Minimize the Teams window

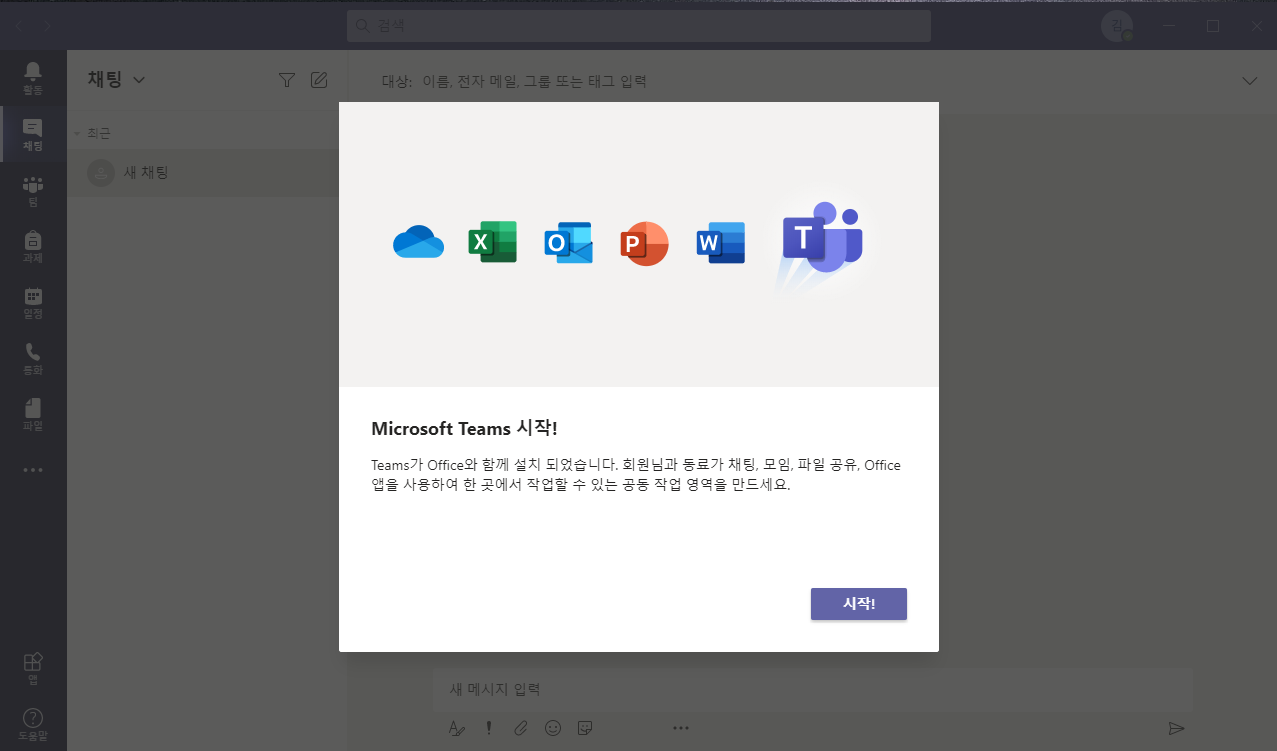(x=1169, y=26)
